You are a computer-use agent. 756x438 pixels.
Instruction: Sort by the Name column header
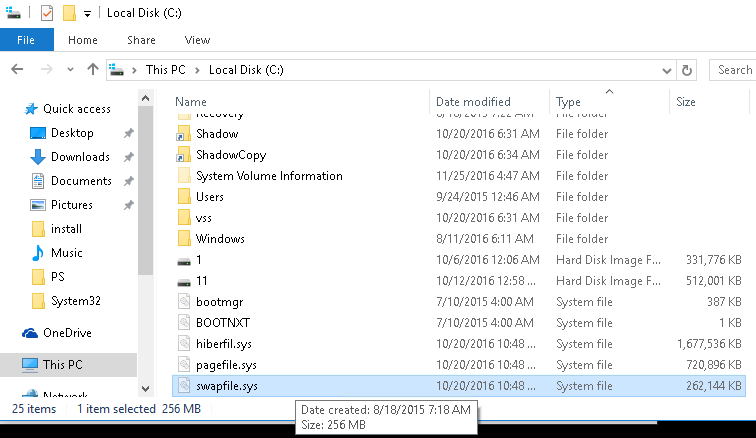coord(191,102)
